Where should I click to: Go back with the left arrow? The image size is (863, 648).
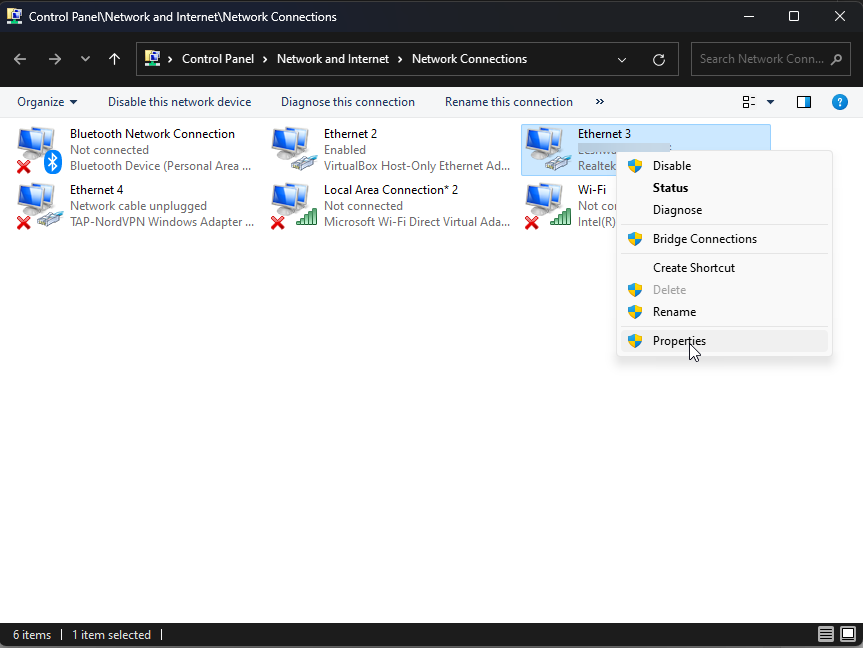coord(20,59)
